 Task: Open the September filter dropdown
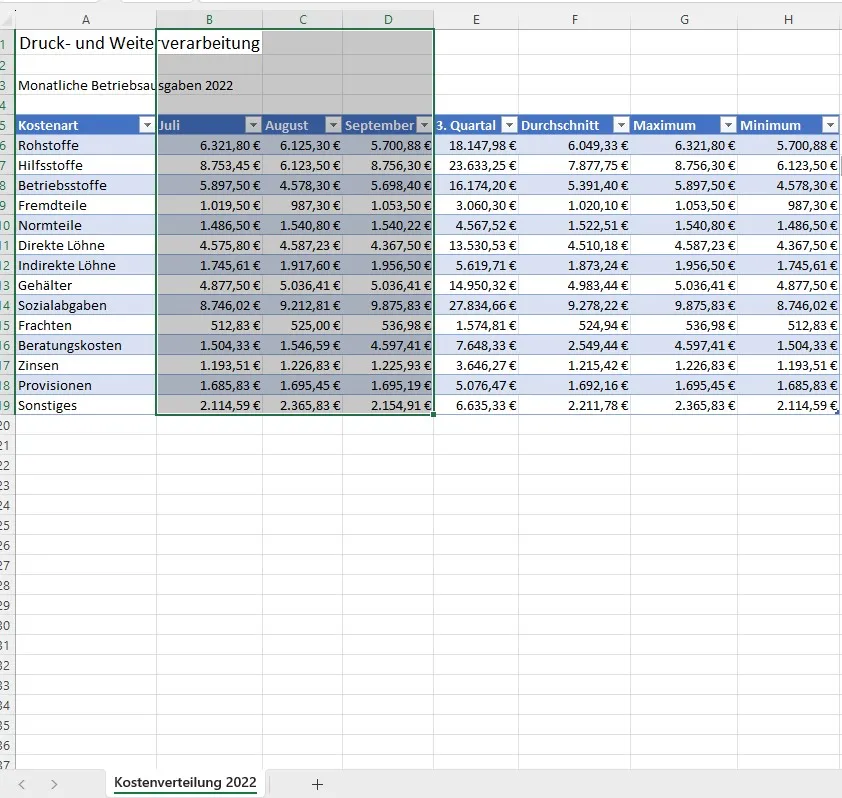coord(424,125)
